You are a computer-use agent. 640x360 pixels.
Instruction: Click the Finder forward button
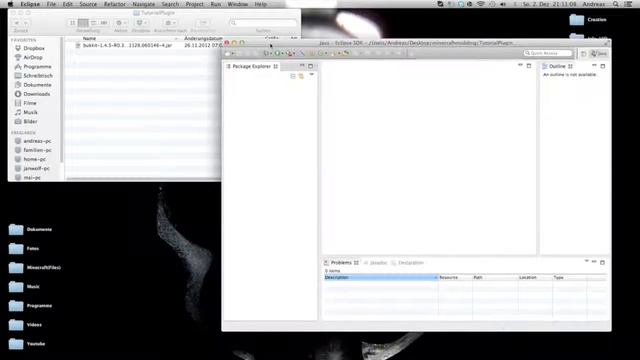(x=25, y=23)
